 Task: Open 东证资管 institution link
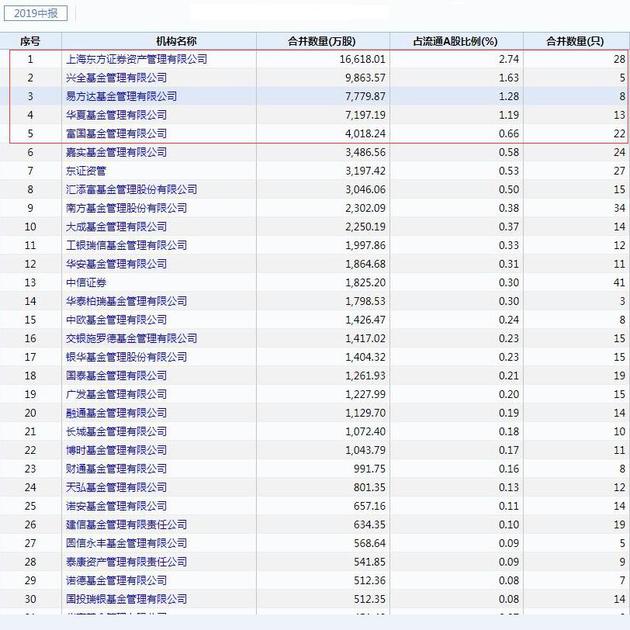coord(86,171)
